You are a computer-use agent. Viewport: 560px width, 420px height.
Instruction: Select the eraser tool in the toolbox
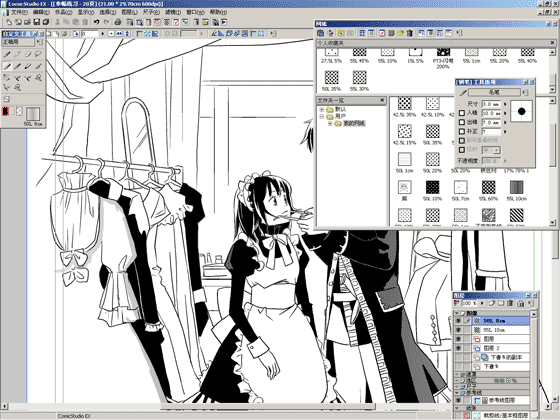(28, 54)
